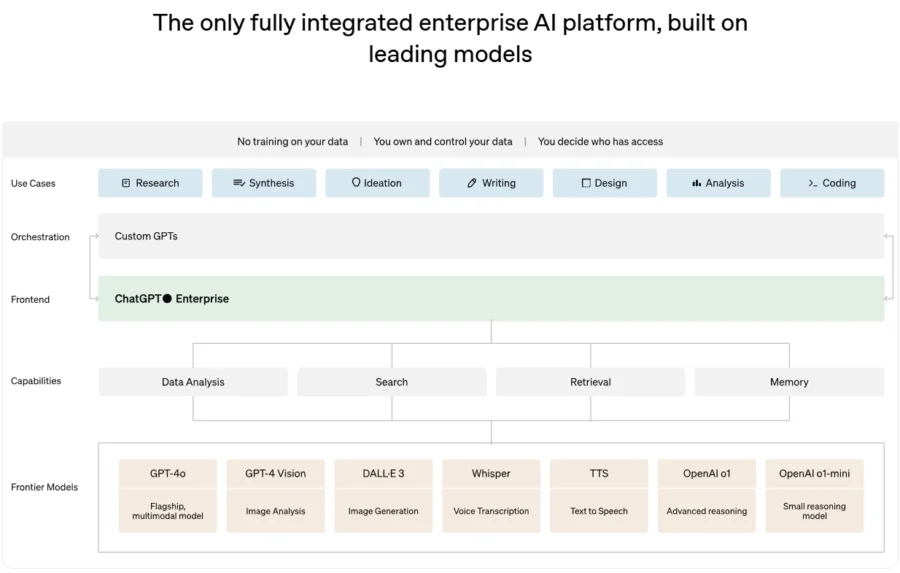Click the Research use case icon
The image size is (900, 573).
[x=126, y=183]
